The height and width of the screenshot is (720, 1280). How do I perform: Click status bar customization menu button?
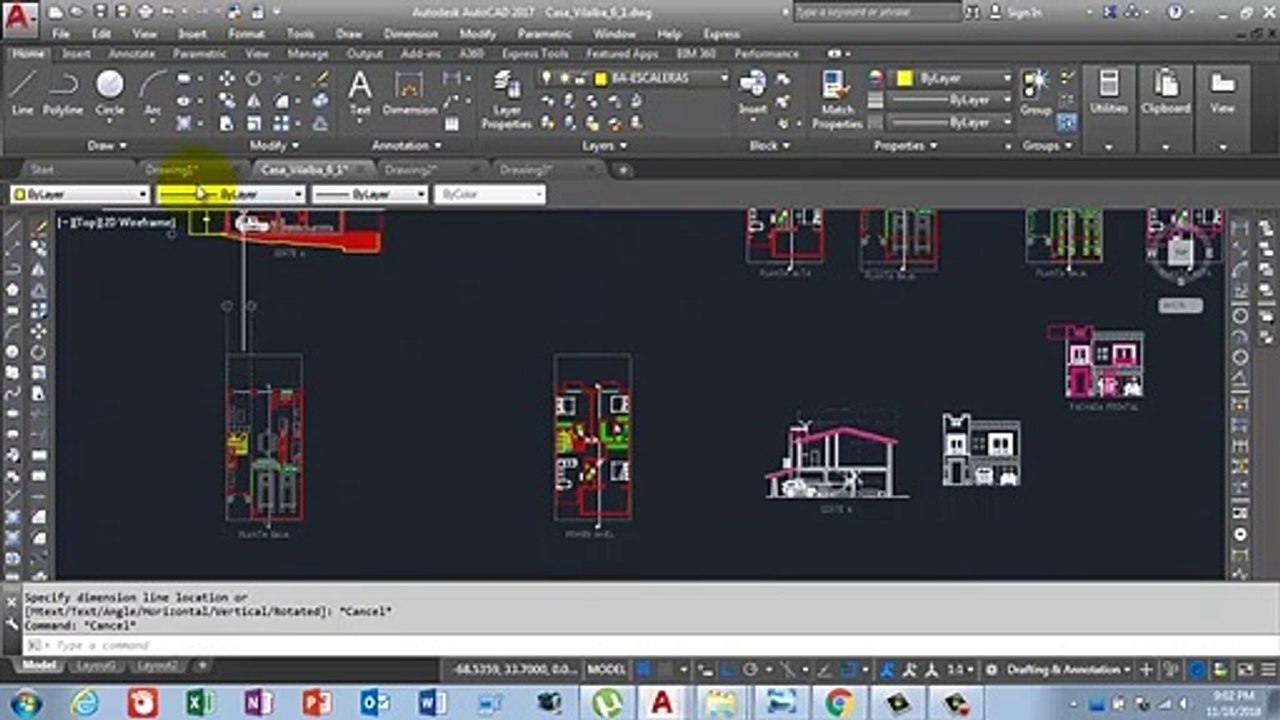click(1266, 670)
